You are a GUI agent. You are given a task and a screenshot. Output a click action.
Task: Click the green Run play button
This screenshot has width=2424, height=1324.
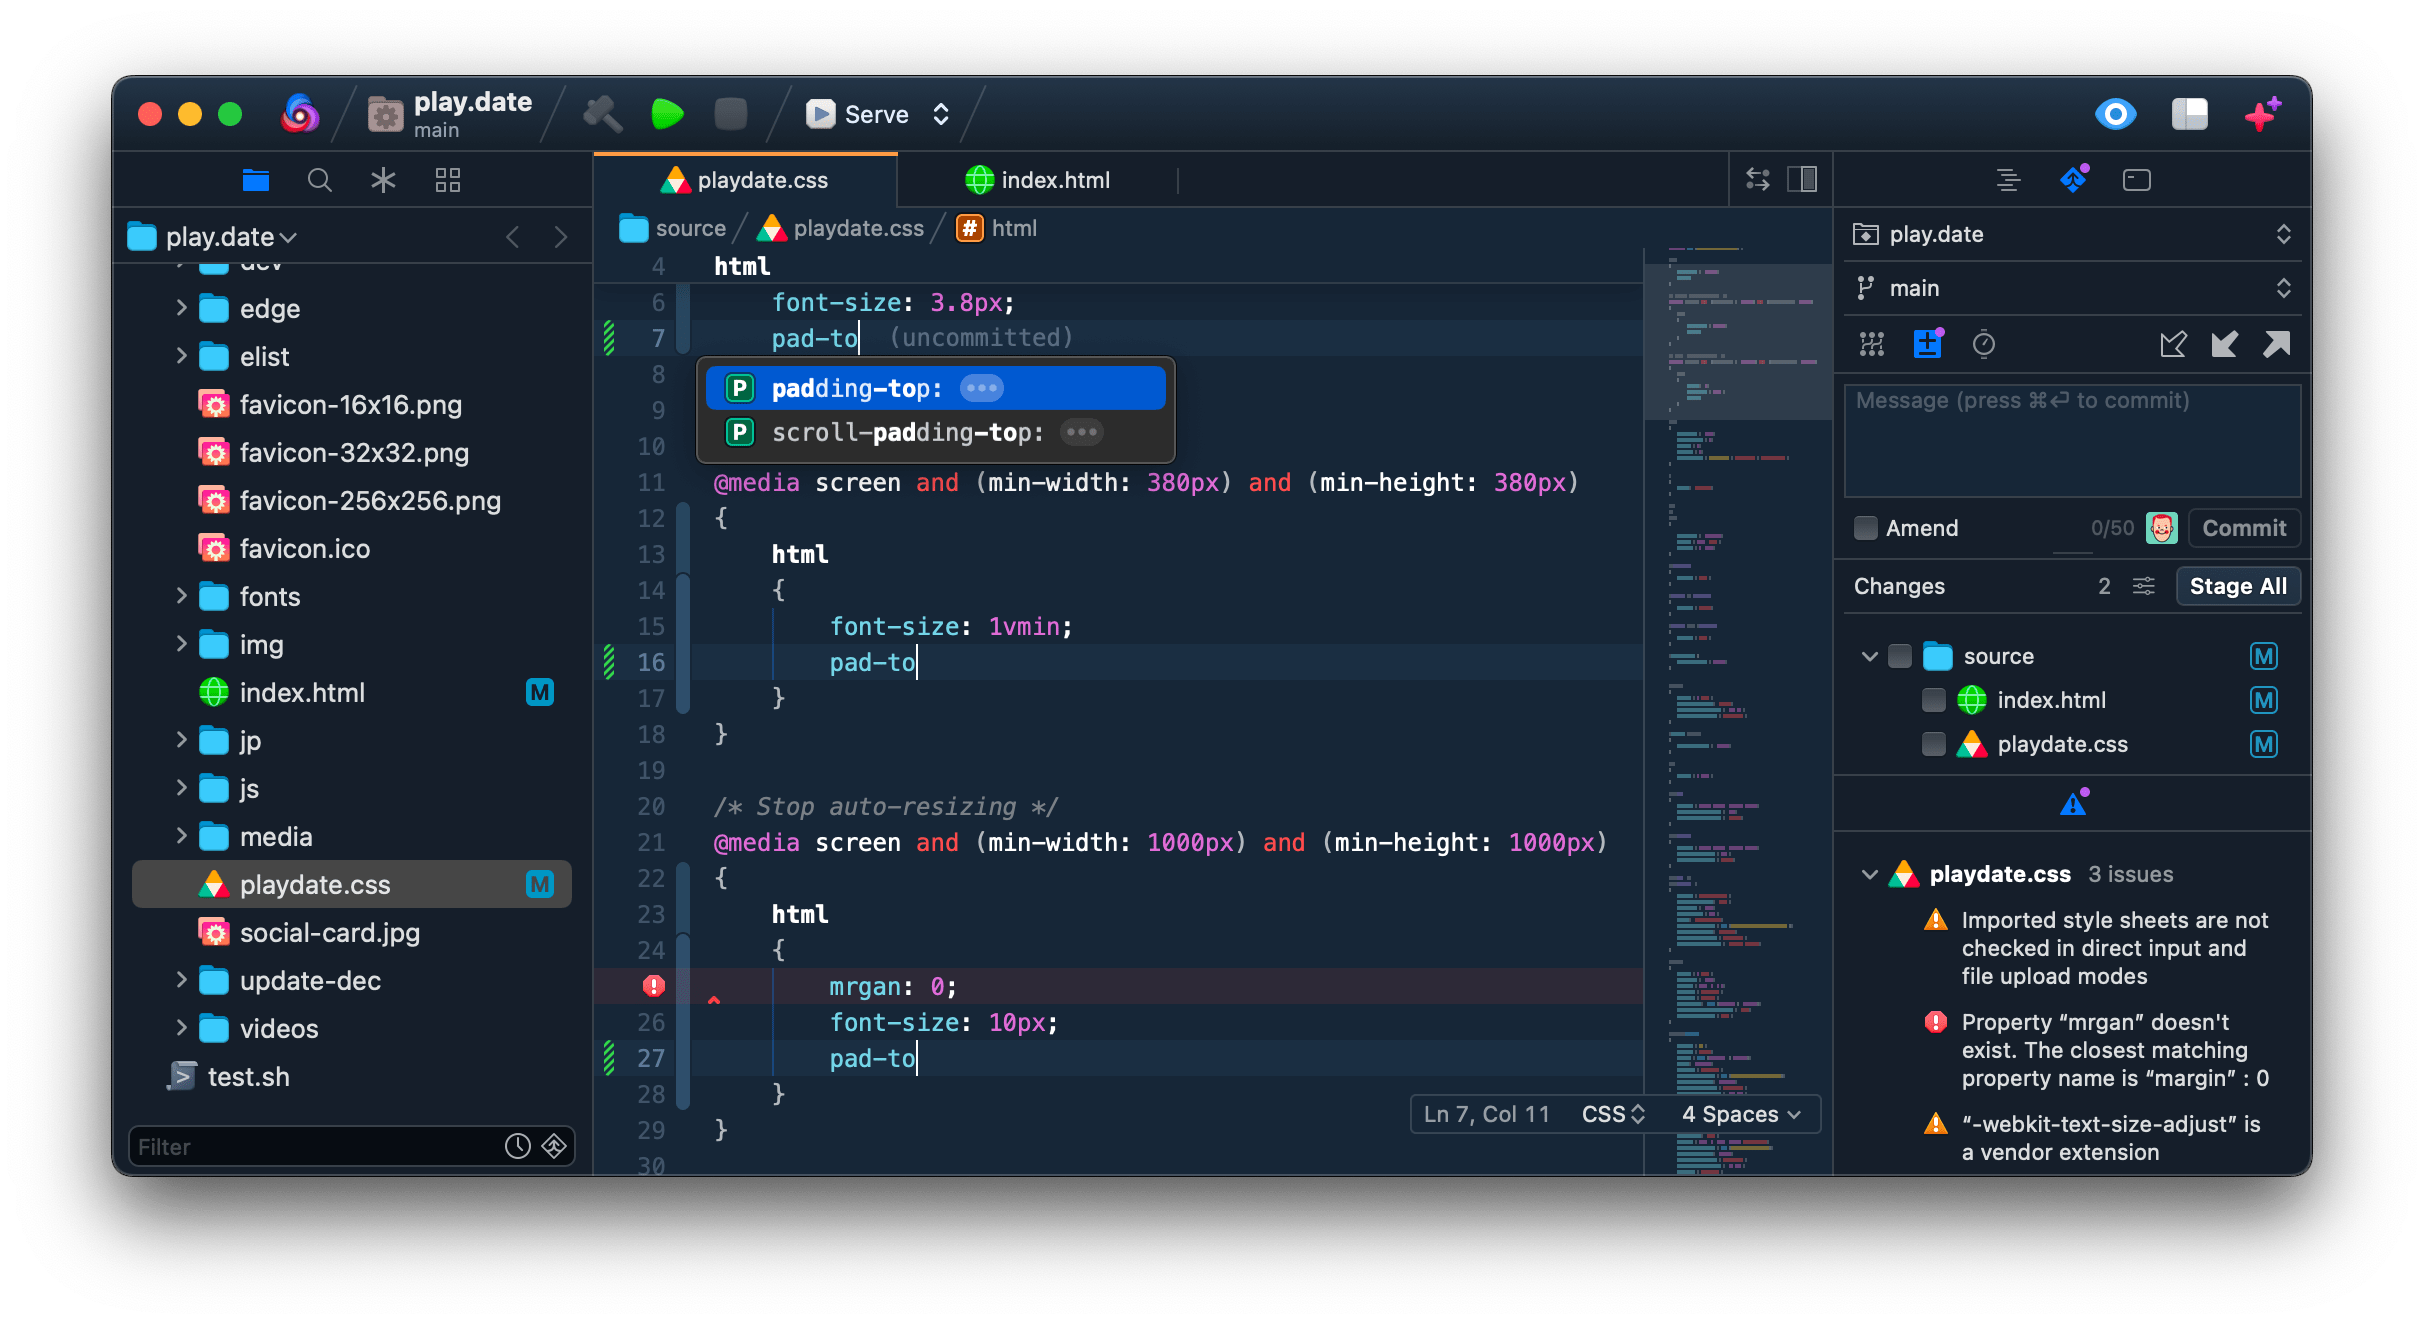[667, 114]
